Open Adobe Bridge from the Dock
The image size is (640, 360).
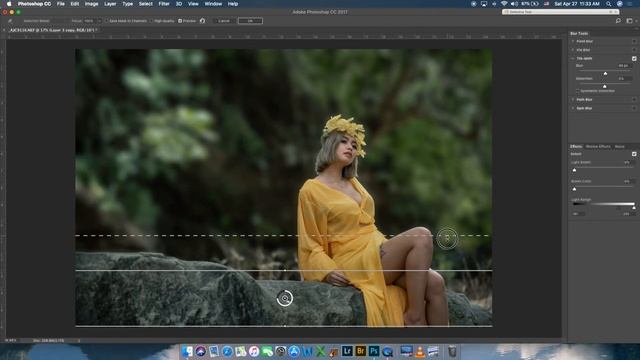[x=360, y=351]
